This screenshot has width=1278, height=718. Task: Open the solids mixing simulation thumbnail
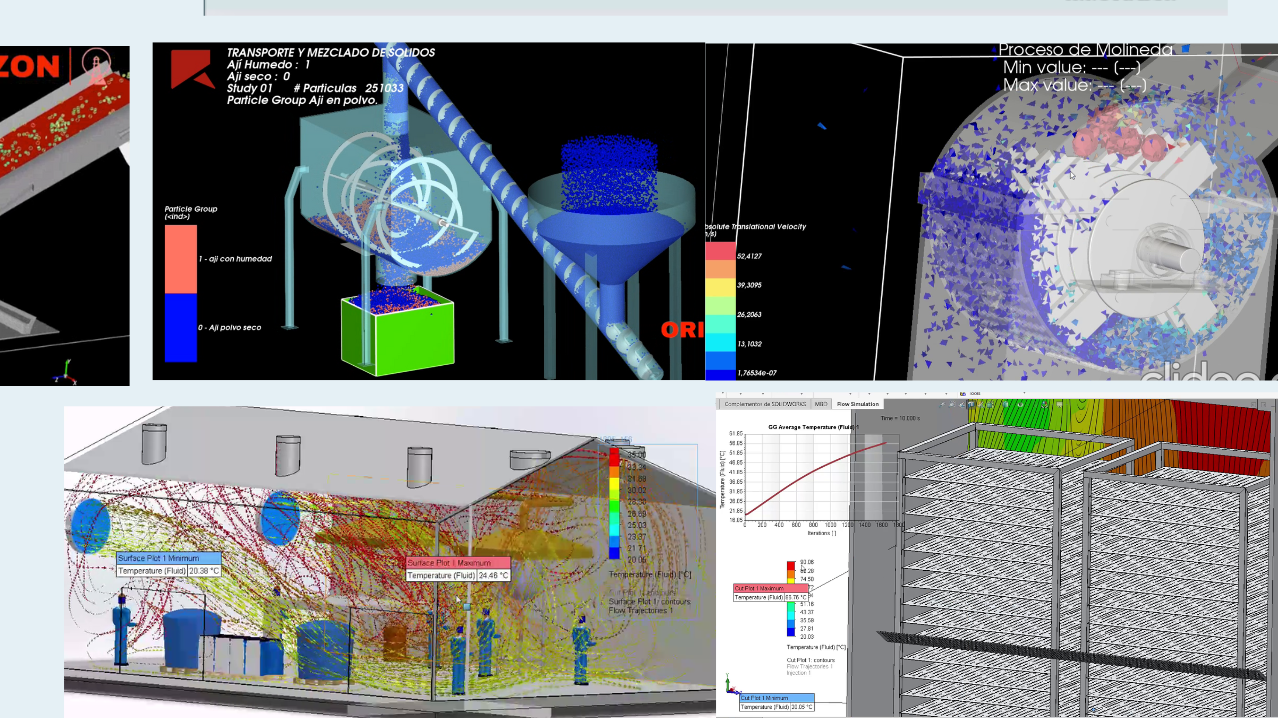click(x=428, y=211)
